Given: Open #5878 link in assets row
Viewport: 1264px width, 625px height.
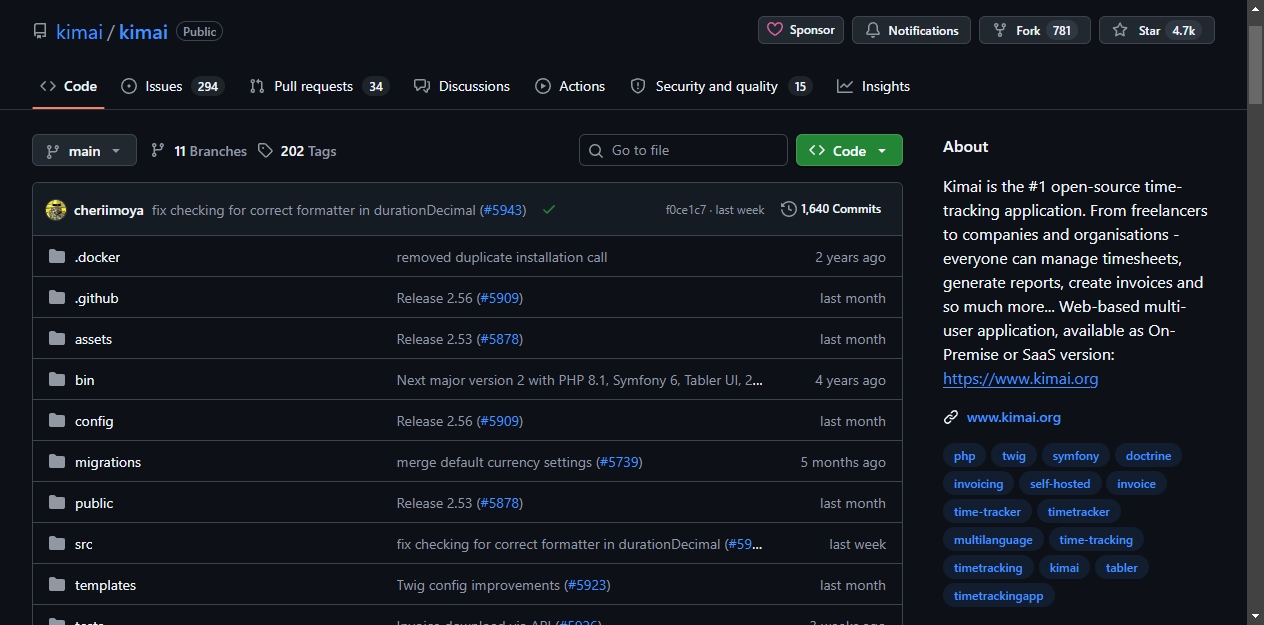Looking at the screenshot, I should pos(499,339).
